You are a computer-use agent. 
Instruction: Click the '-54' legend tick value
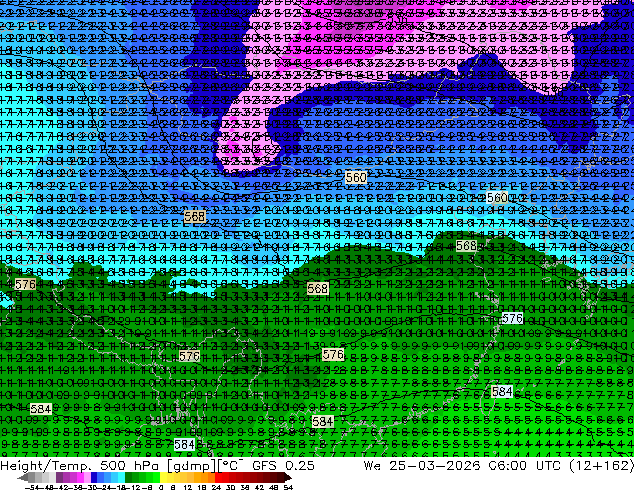(x=32, y=487)
